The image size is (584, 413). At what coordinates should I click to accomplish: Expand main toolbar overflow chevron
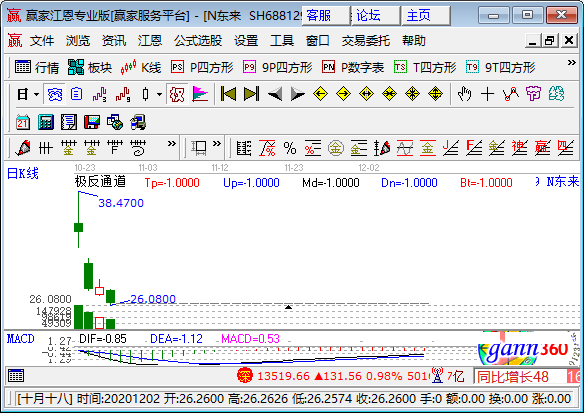(x=572, y=63)
